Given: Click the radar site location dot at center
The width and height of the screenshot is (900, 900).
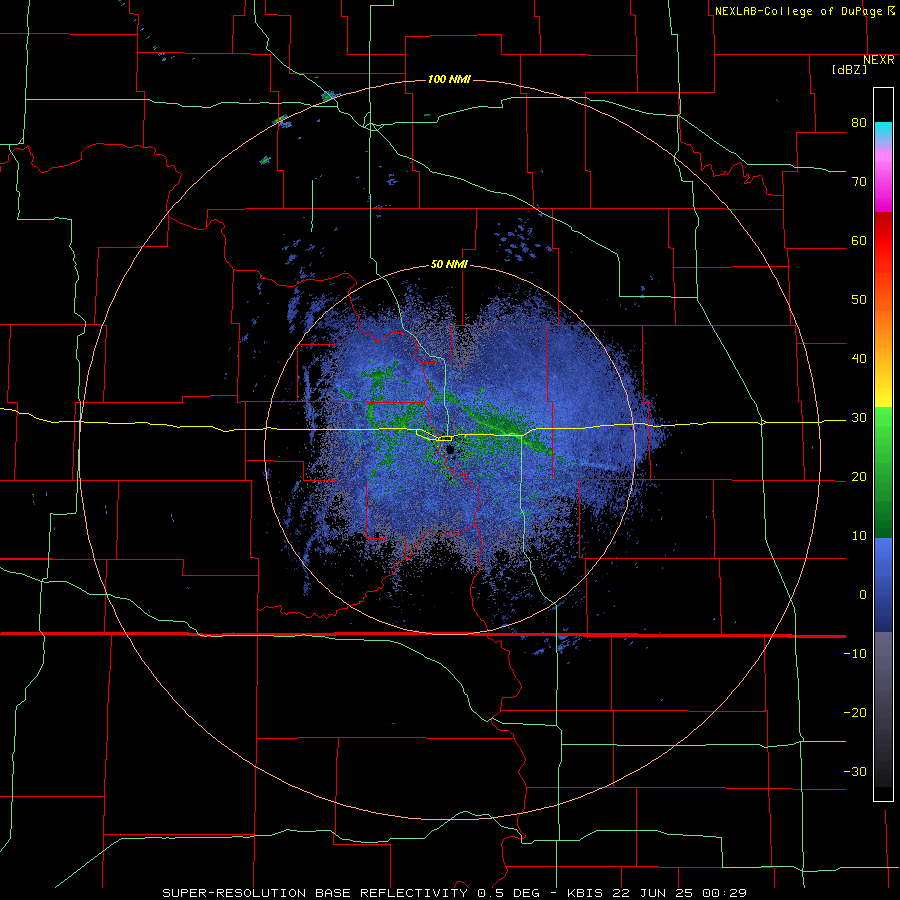Looking at the screenshot, I should pyautogui.click(x=450, y=449).
